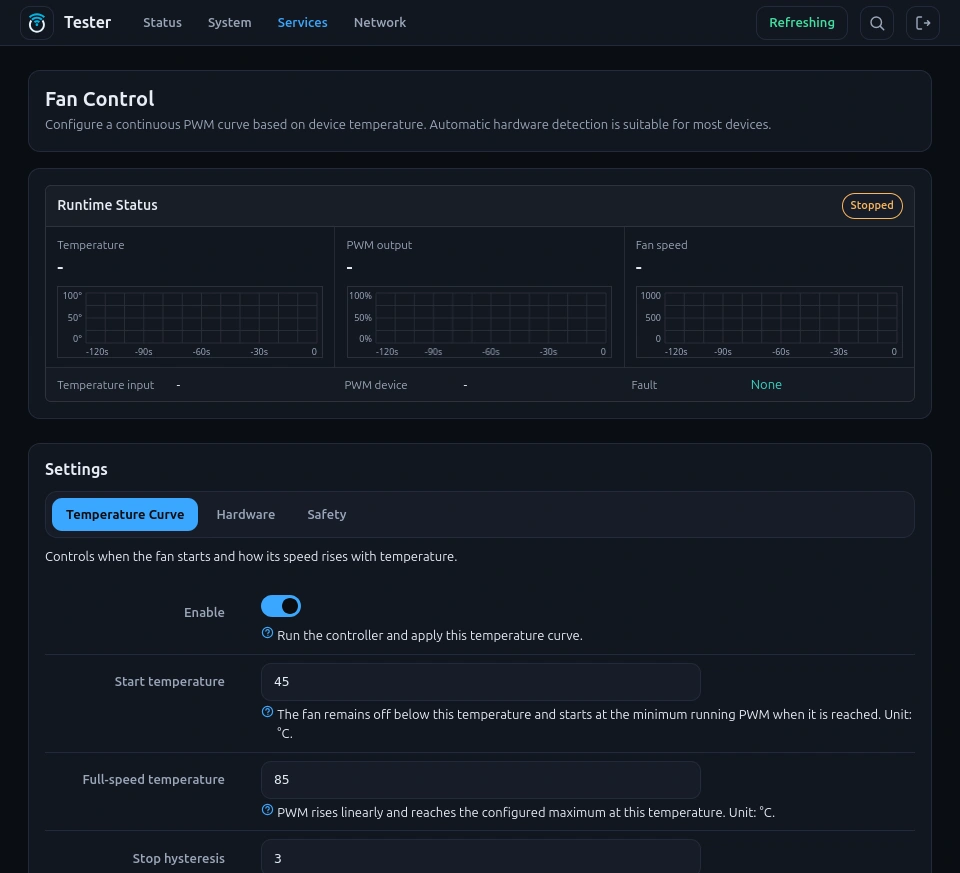Click the "Runtime Status" heading

coord(107,205)
